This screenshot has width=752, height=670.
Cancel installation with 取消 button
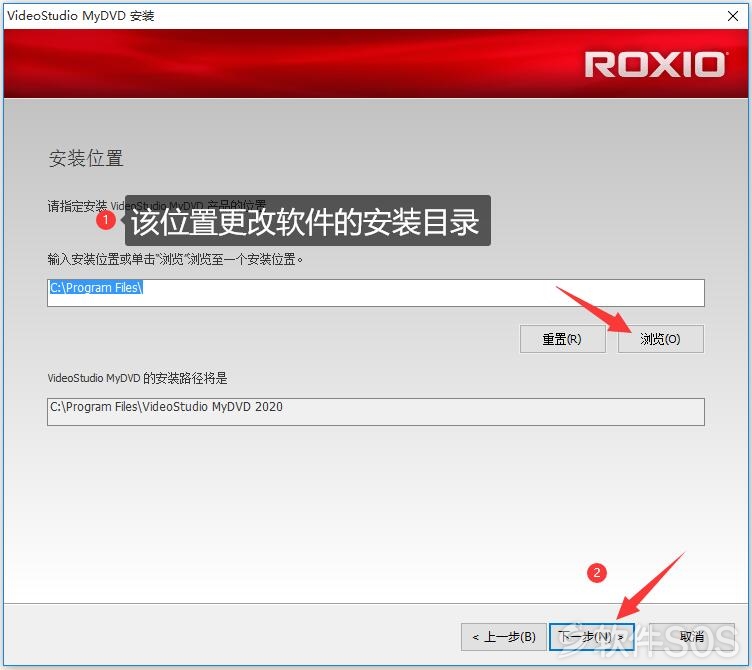point(692,636)
